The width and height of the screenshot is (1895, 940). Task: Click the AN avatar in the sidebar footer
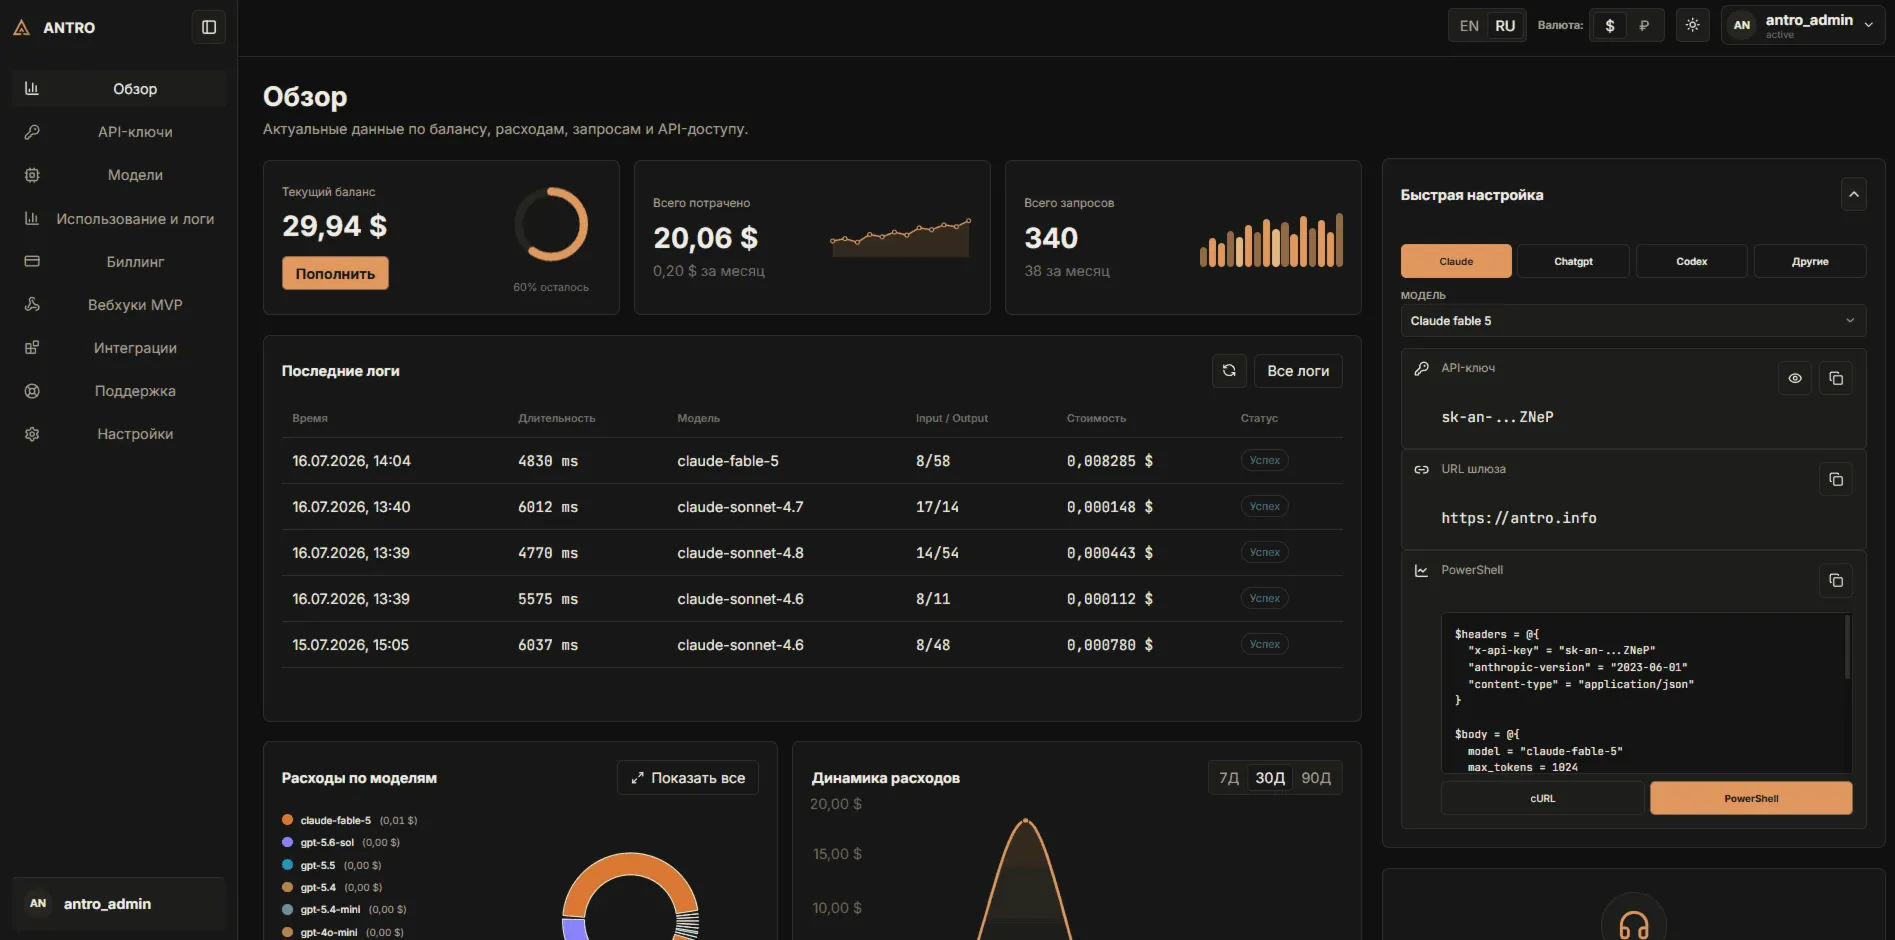[38, 903]
